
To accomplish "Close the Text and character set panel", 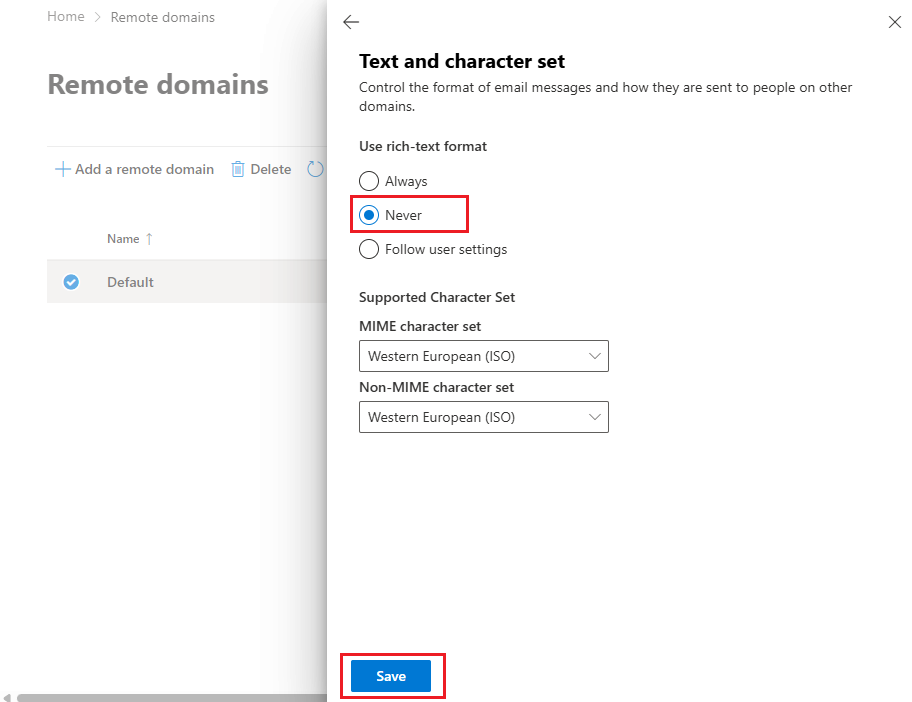I will click(x=895, y=22).
